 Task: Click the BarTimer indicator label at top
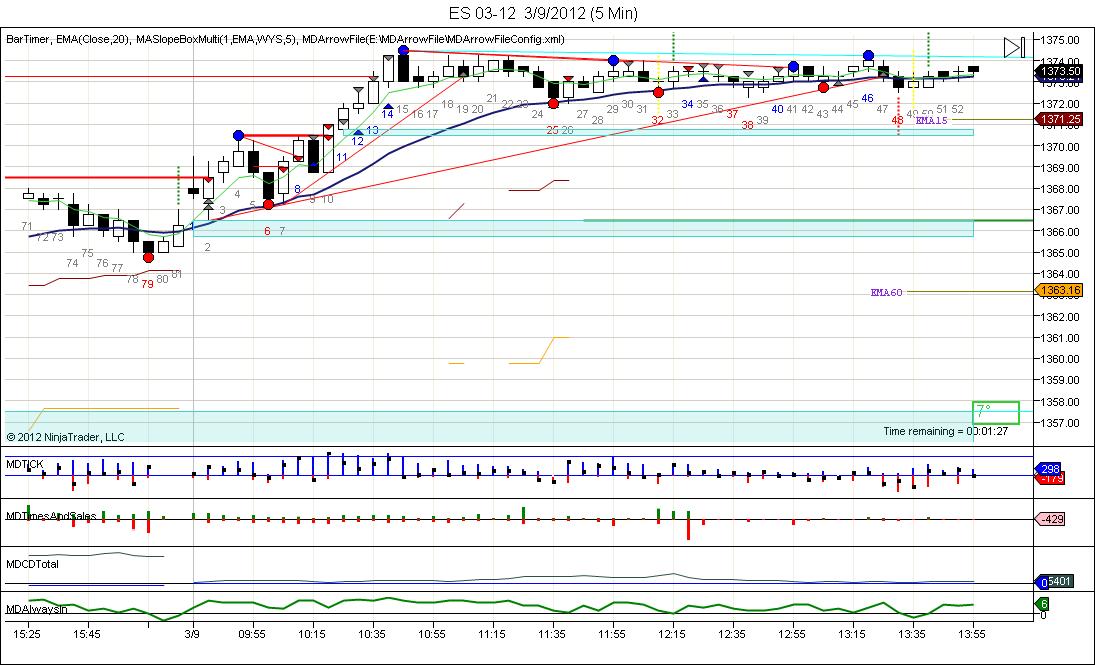pyautogui.click(x=27, y=40)
